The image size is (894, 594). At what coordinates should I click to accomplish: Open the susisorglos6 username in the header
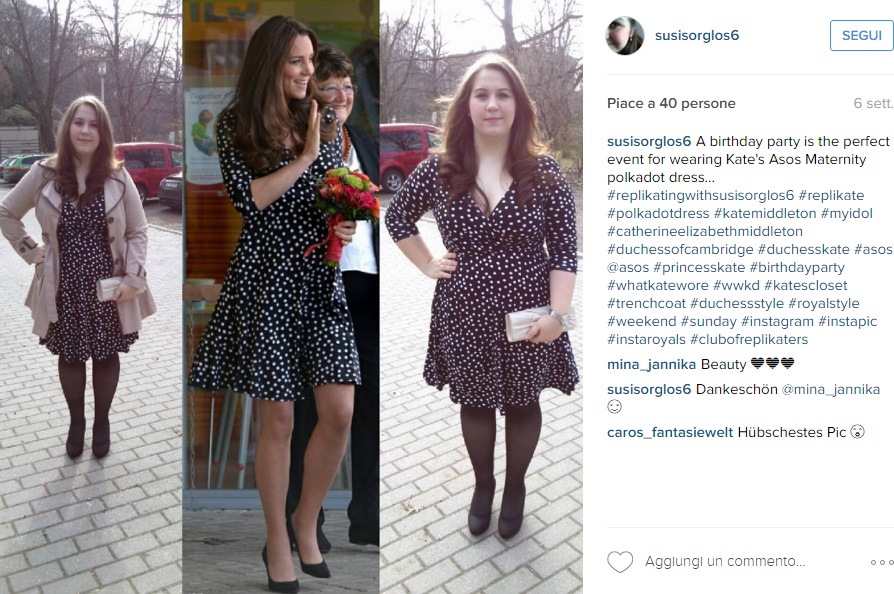697,35
